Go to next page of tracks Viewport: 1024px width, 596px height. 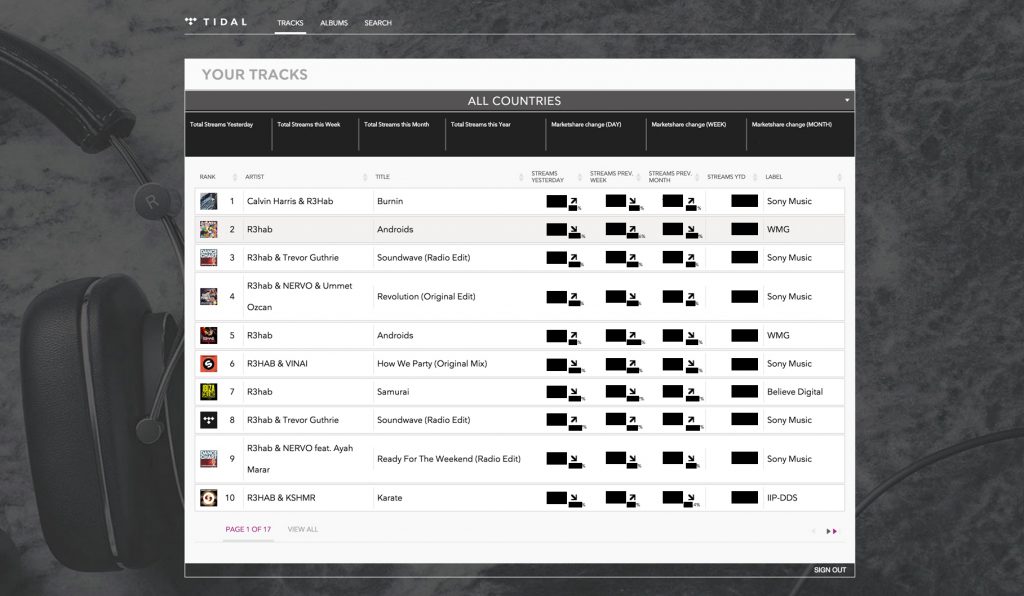coord(832,531)
